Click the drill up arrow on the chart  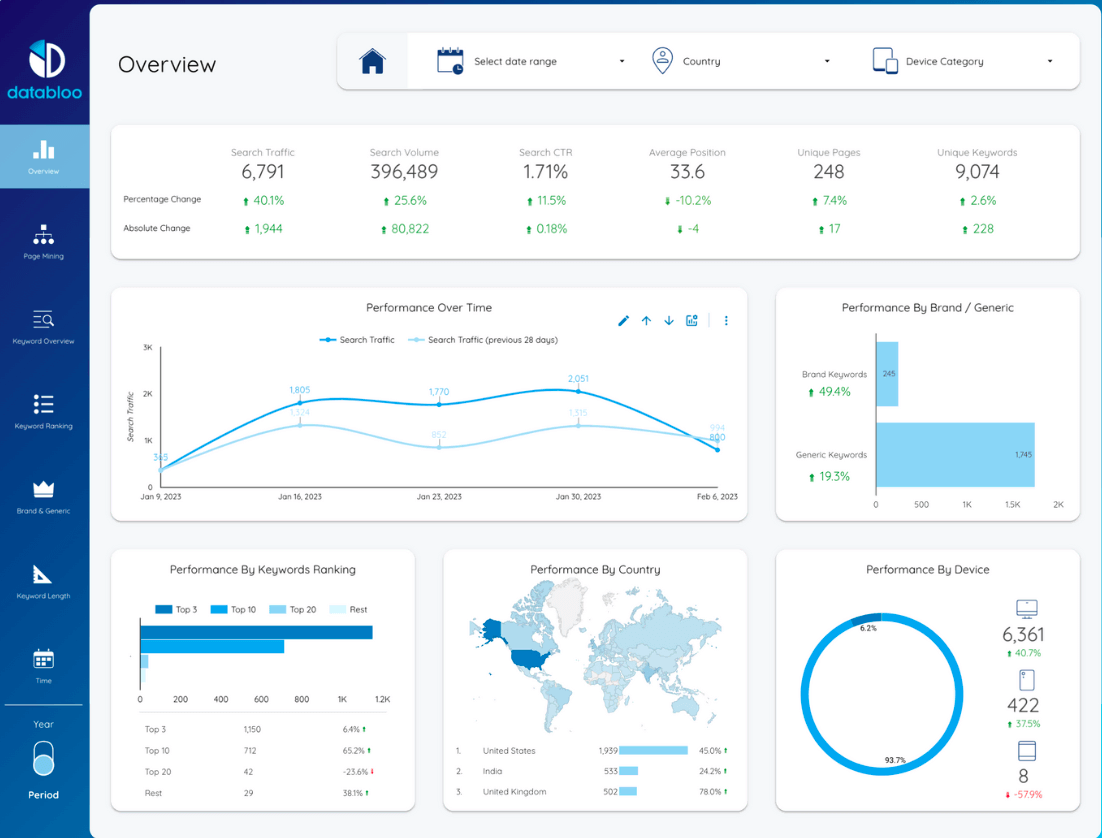coord(646,321)
